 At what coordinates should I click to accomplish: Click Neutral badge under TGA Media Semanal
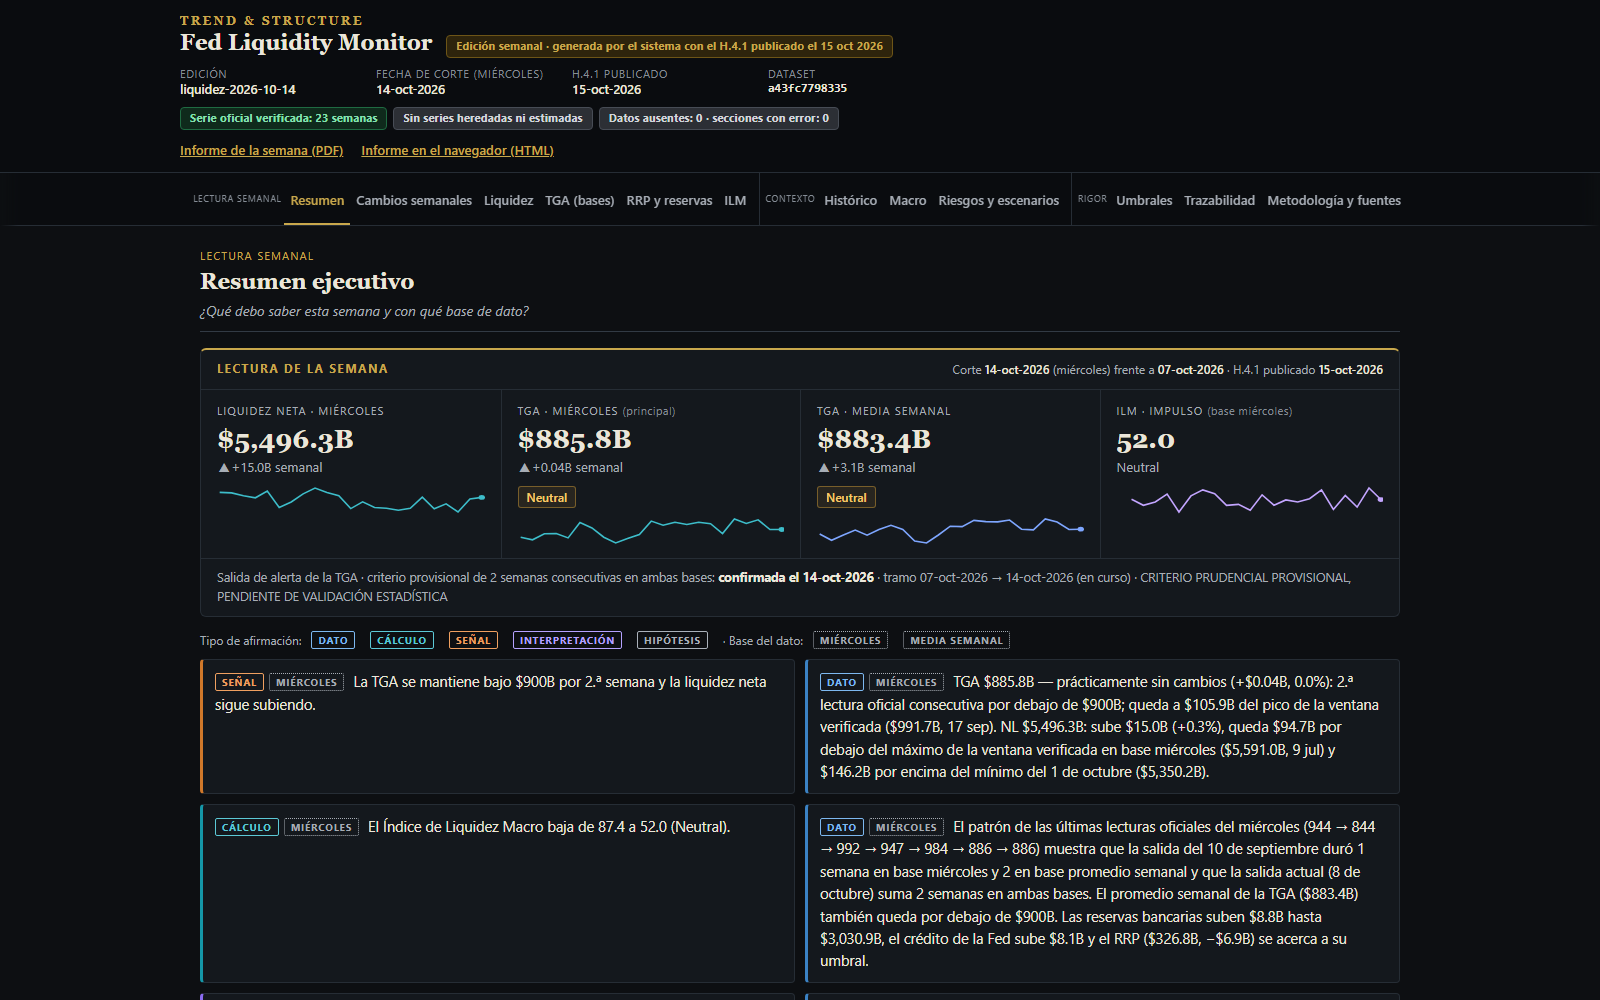846,497
